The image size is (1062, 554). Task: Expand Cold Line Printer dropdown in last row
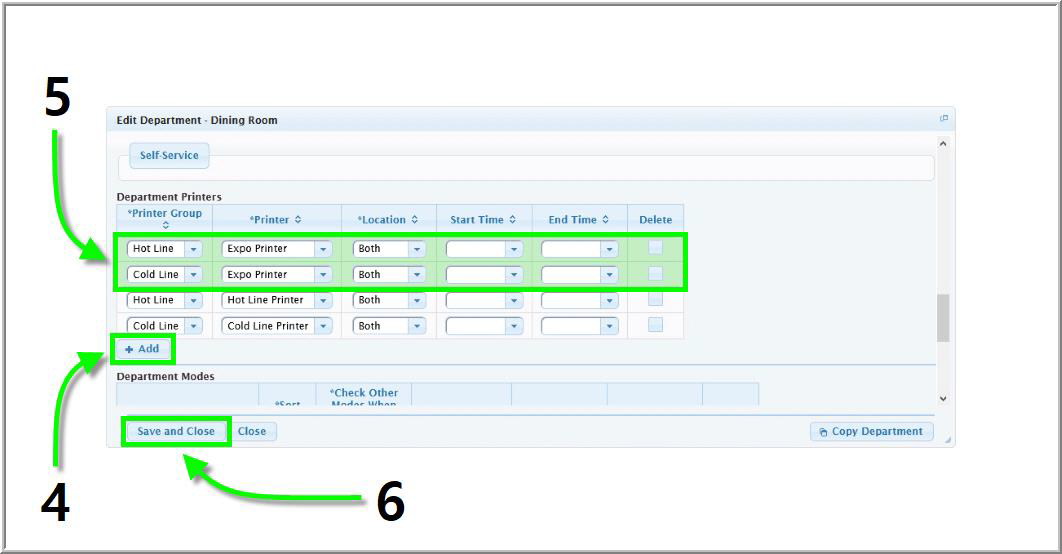323,326
